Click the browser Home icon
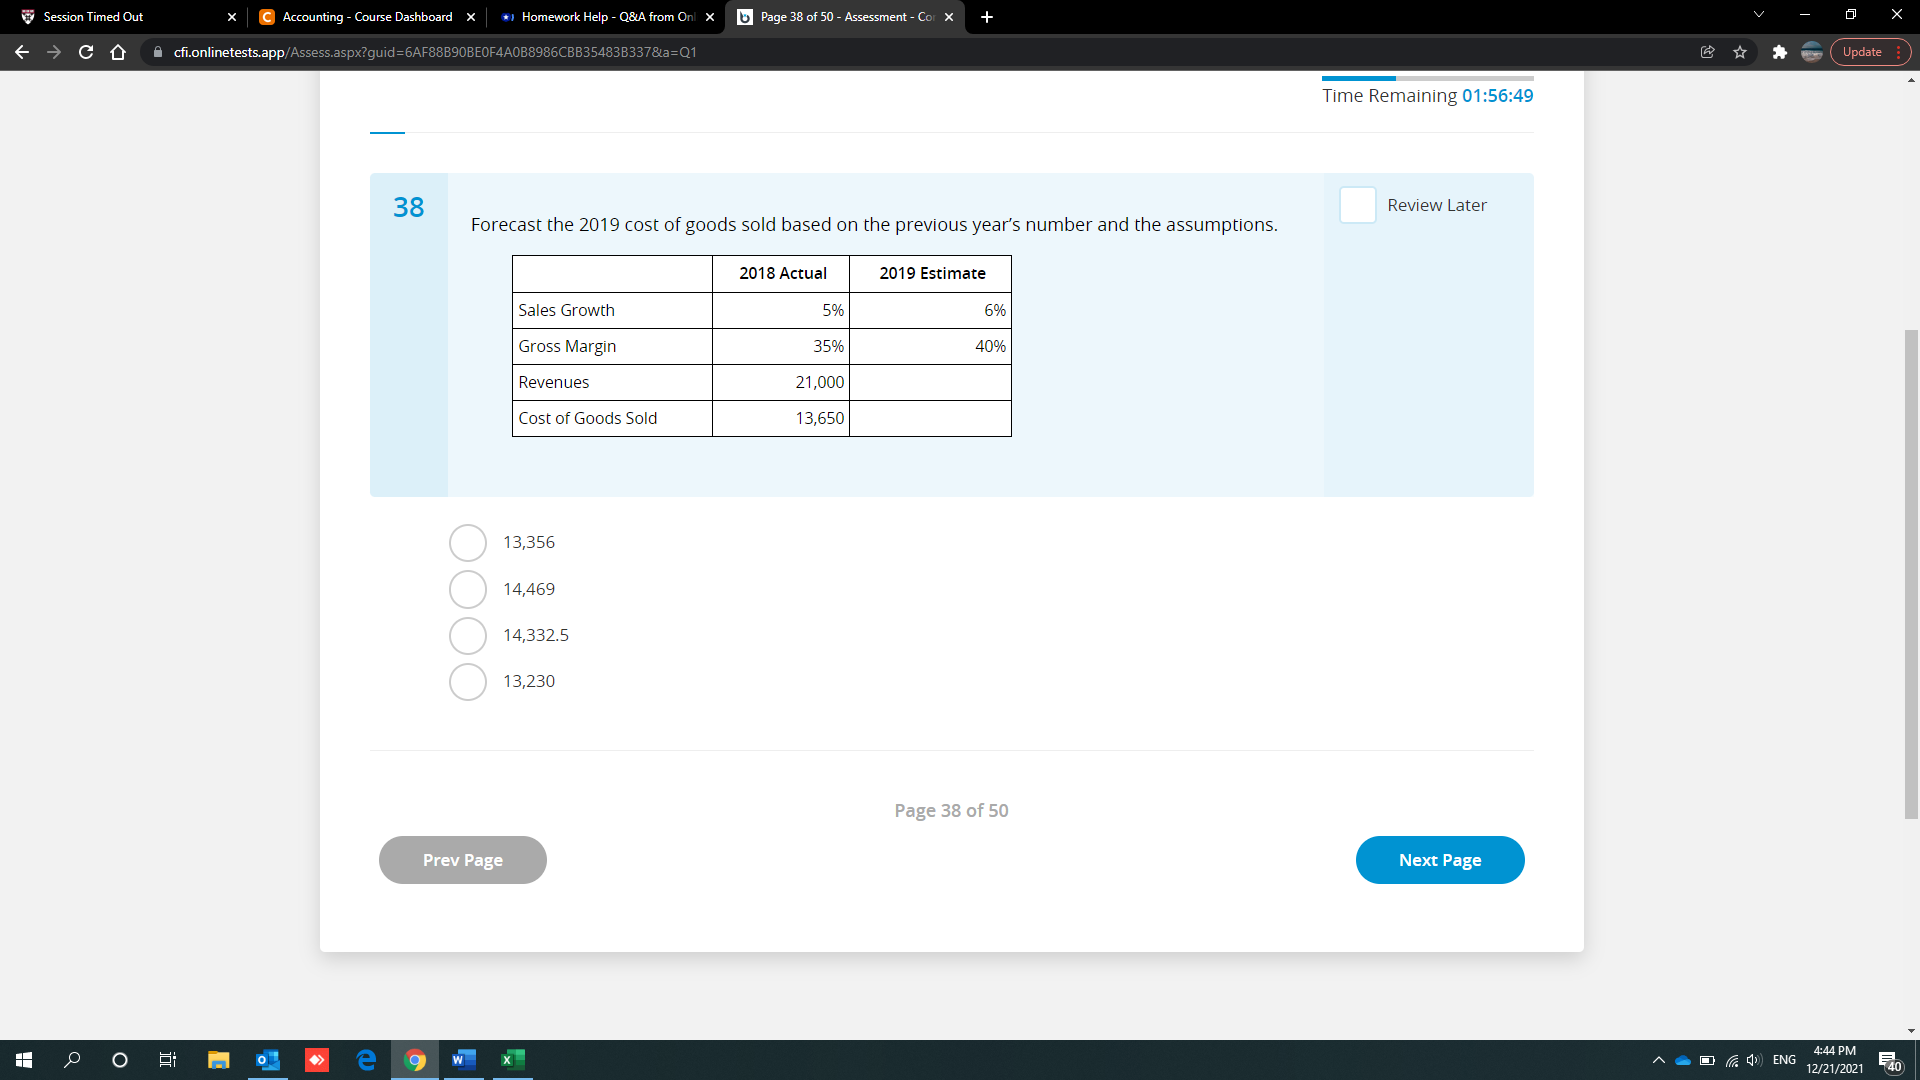 (118, 52)
